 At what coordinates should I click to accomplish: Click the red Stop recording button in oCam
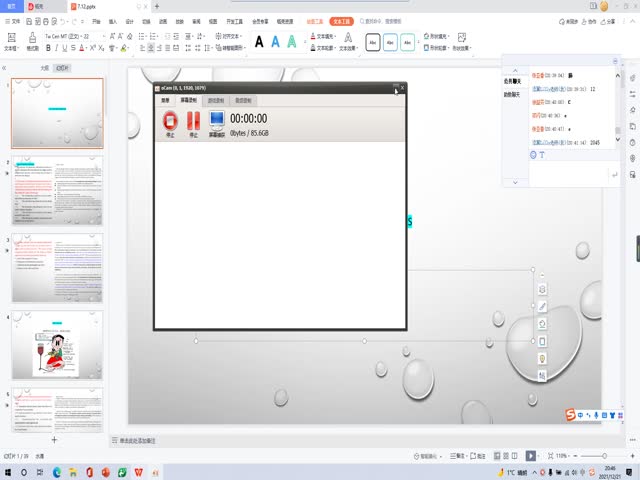(169, 122)
